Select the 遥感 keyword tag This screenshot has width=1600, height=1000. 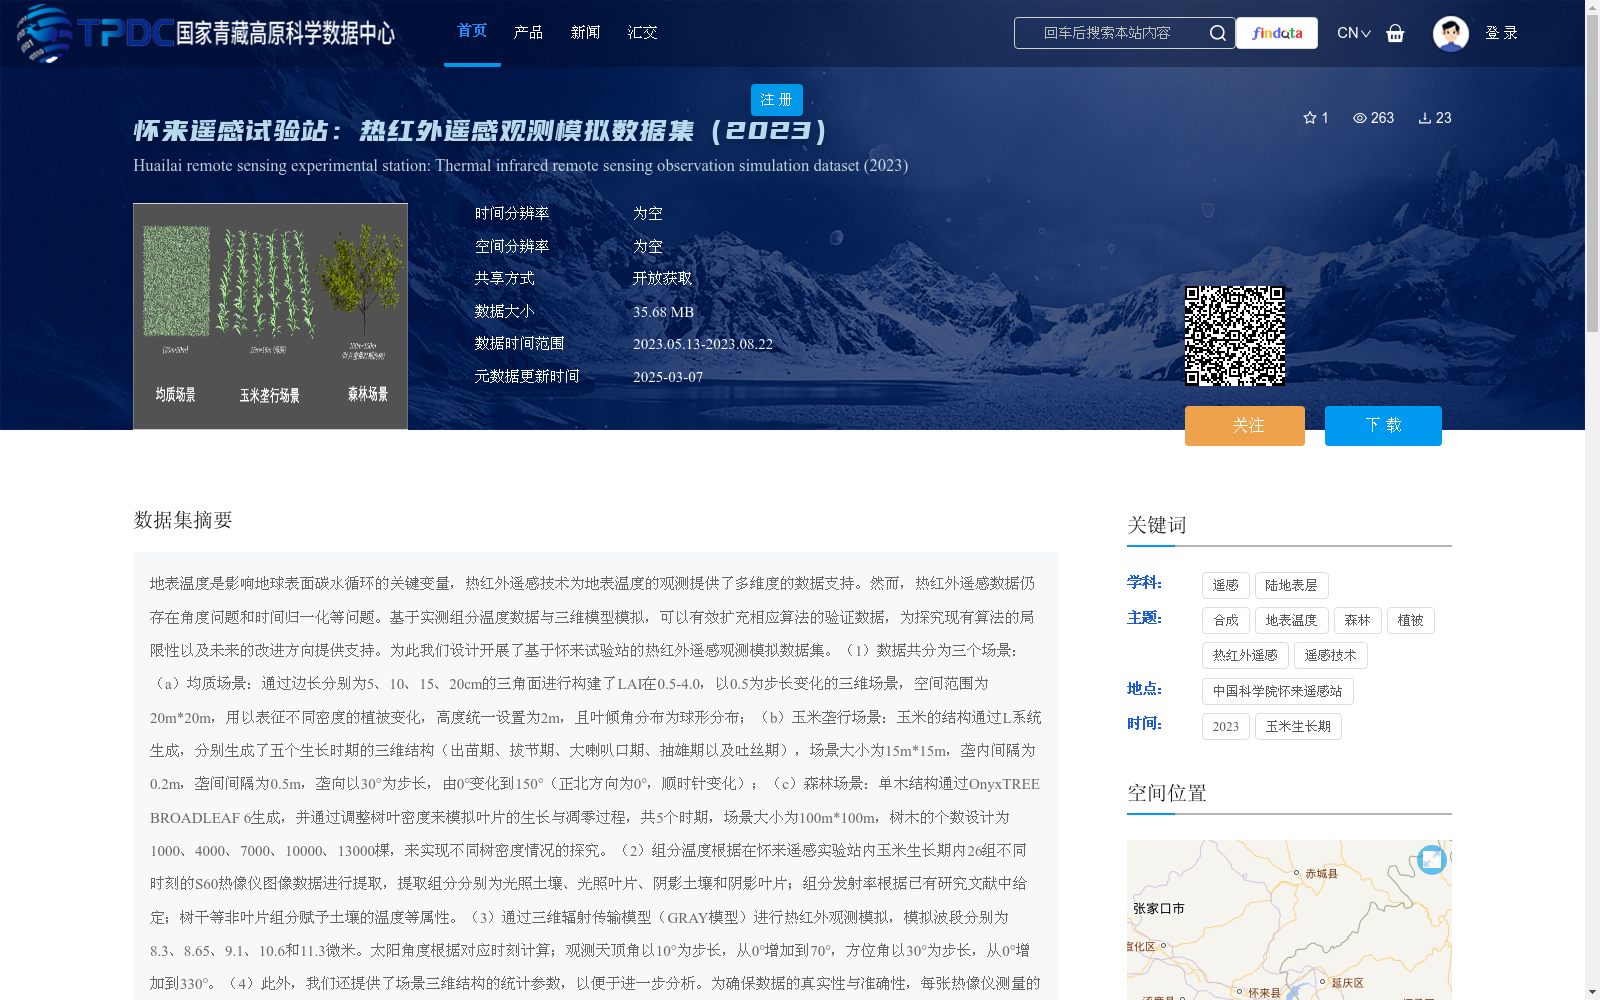coord(1226,586)
